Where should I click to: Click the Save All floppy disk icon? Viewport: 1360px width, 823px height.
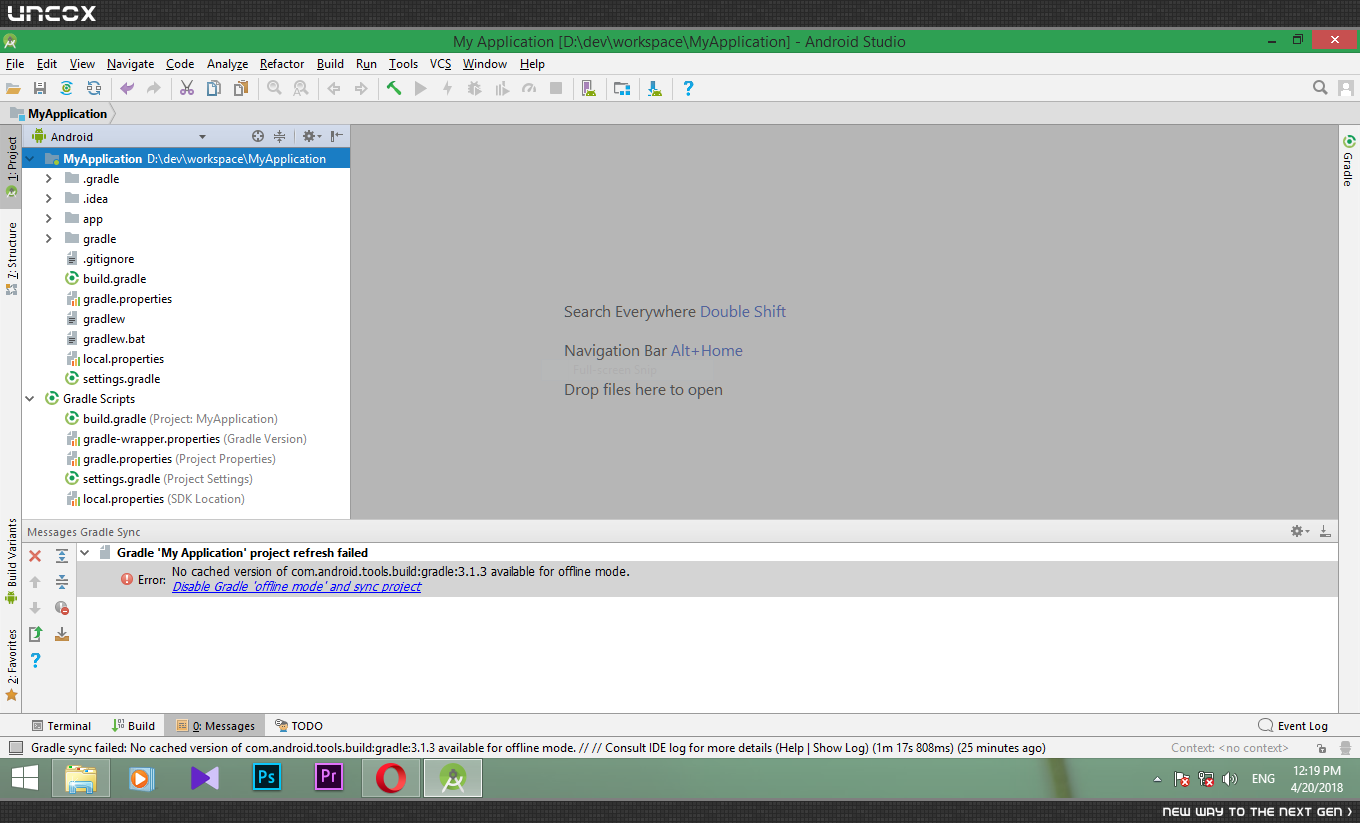40,89
